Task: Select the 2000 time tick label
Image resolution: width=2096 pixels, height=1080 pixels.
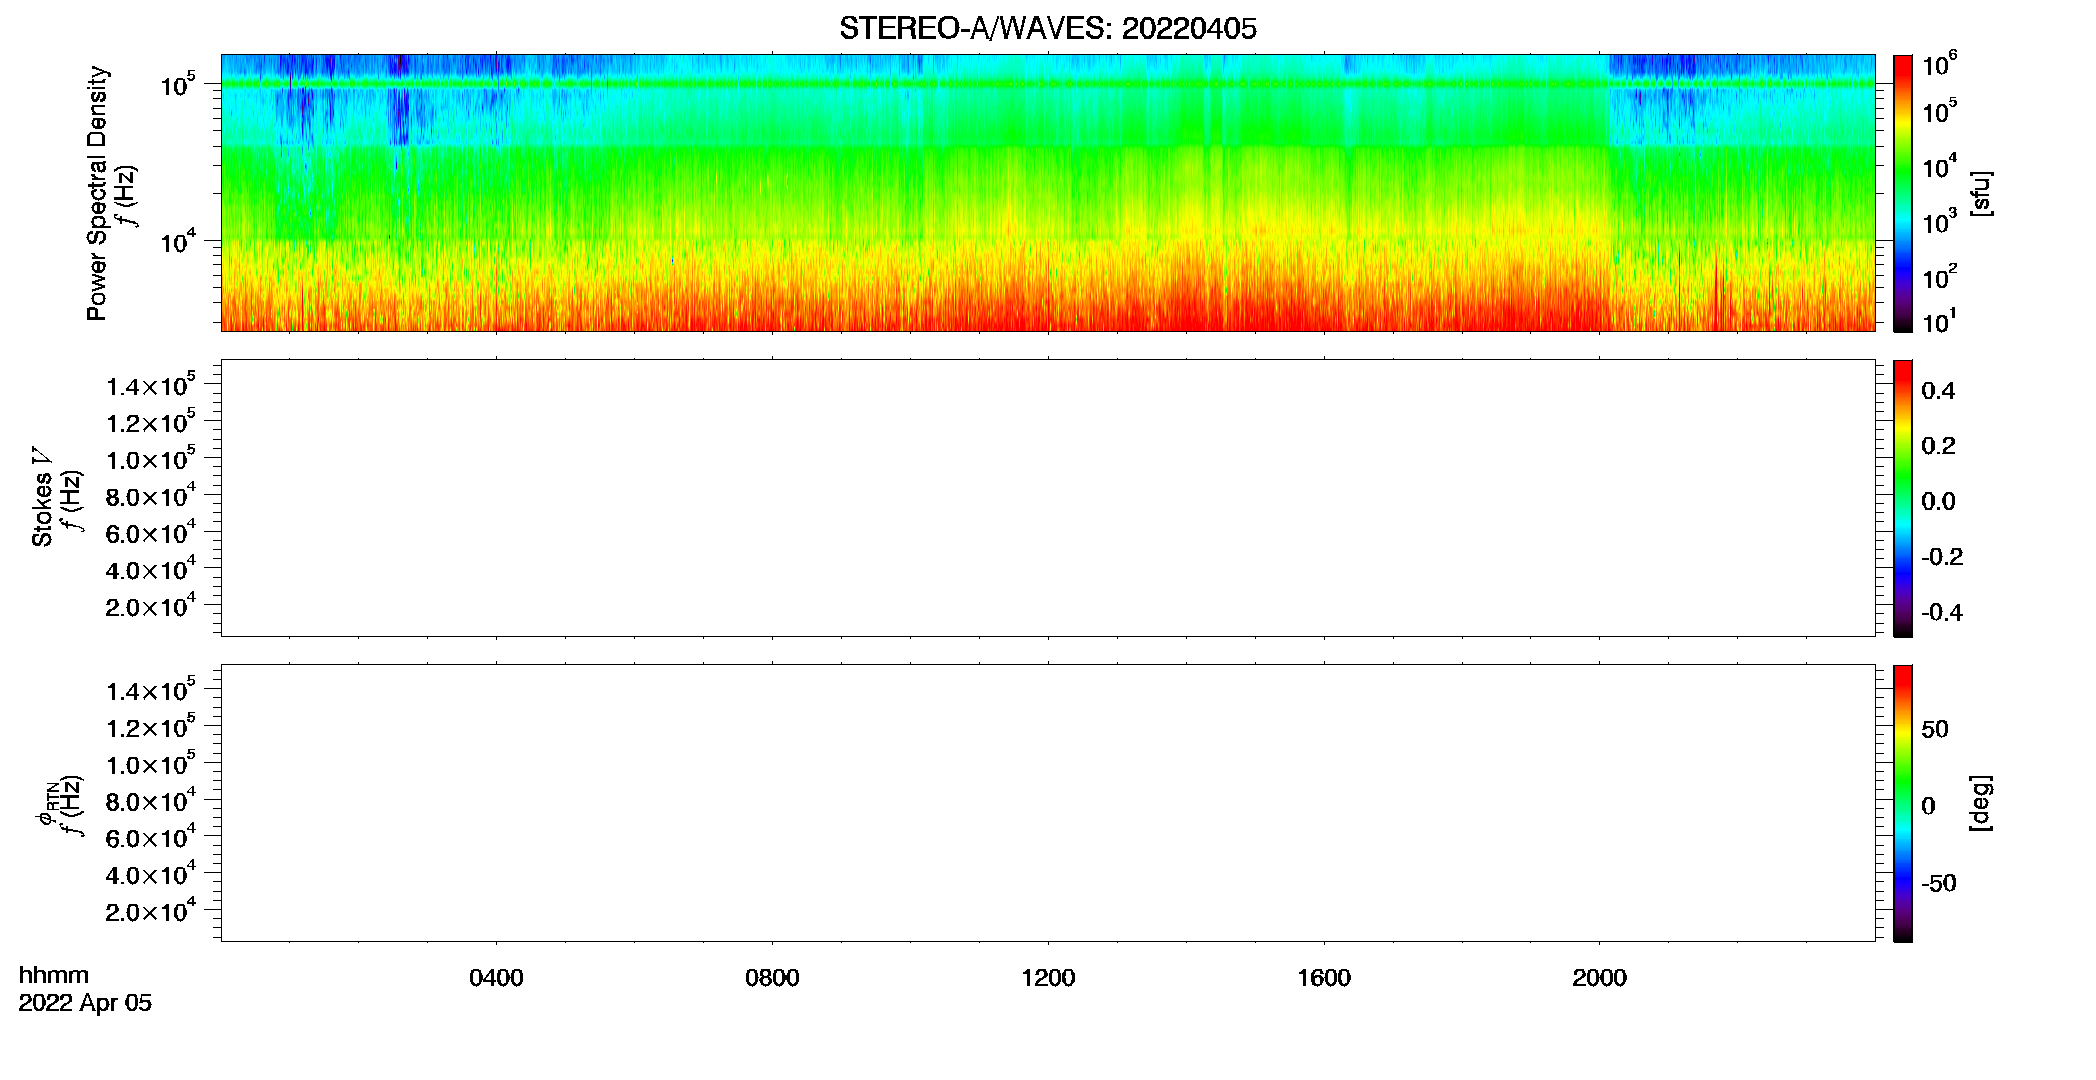Action: click(x=1599, y=978)
